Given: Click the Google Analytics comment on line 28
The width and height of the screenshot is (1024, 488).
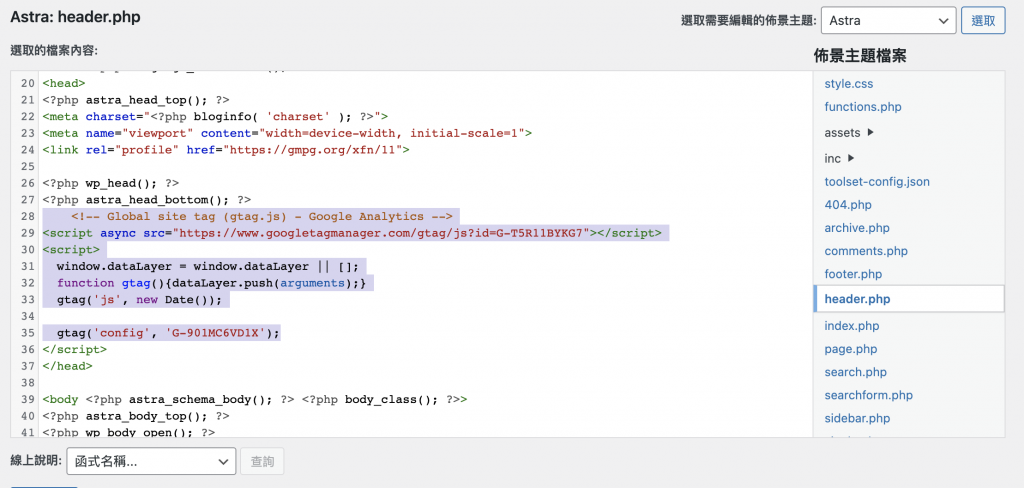Looking at the screenshot, I should 262,216.
